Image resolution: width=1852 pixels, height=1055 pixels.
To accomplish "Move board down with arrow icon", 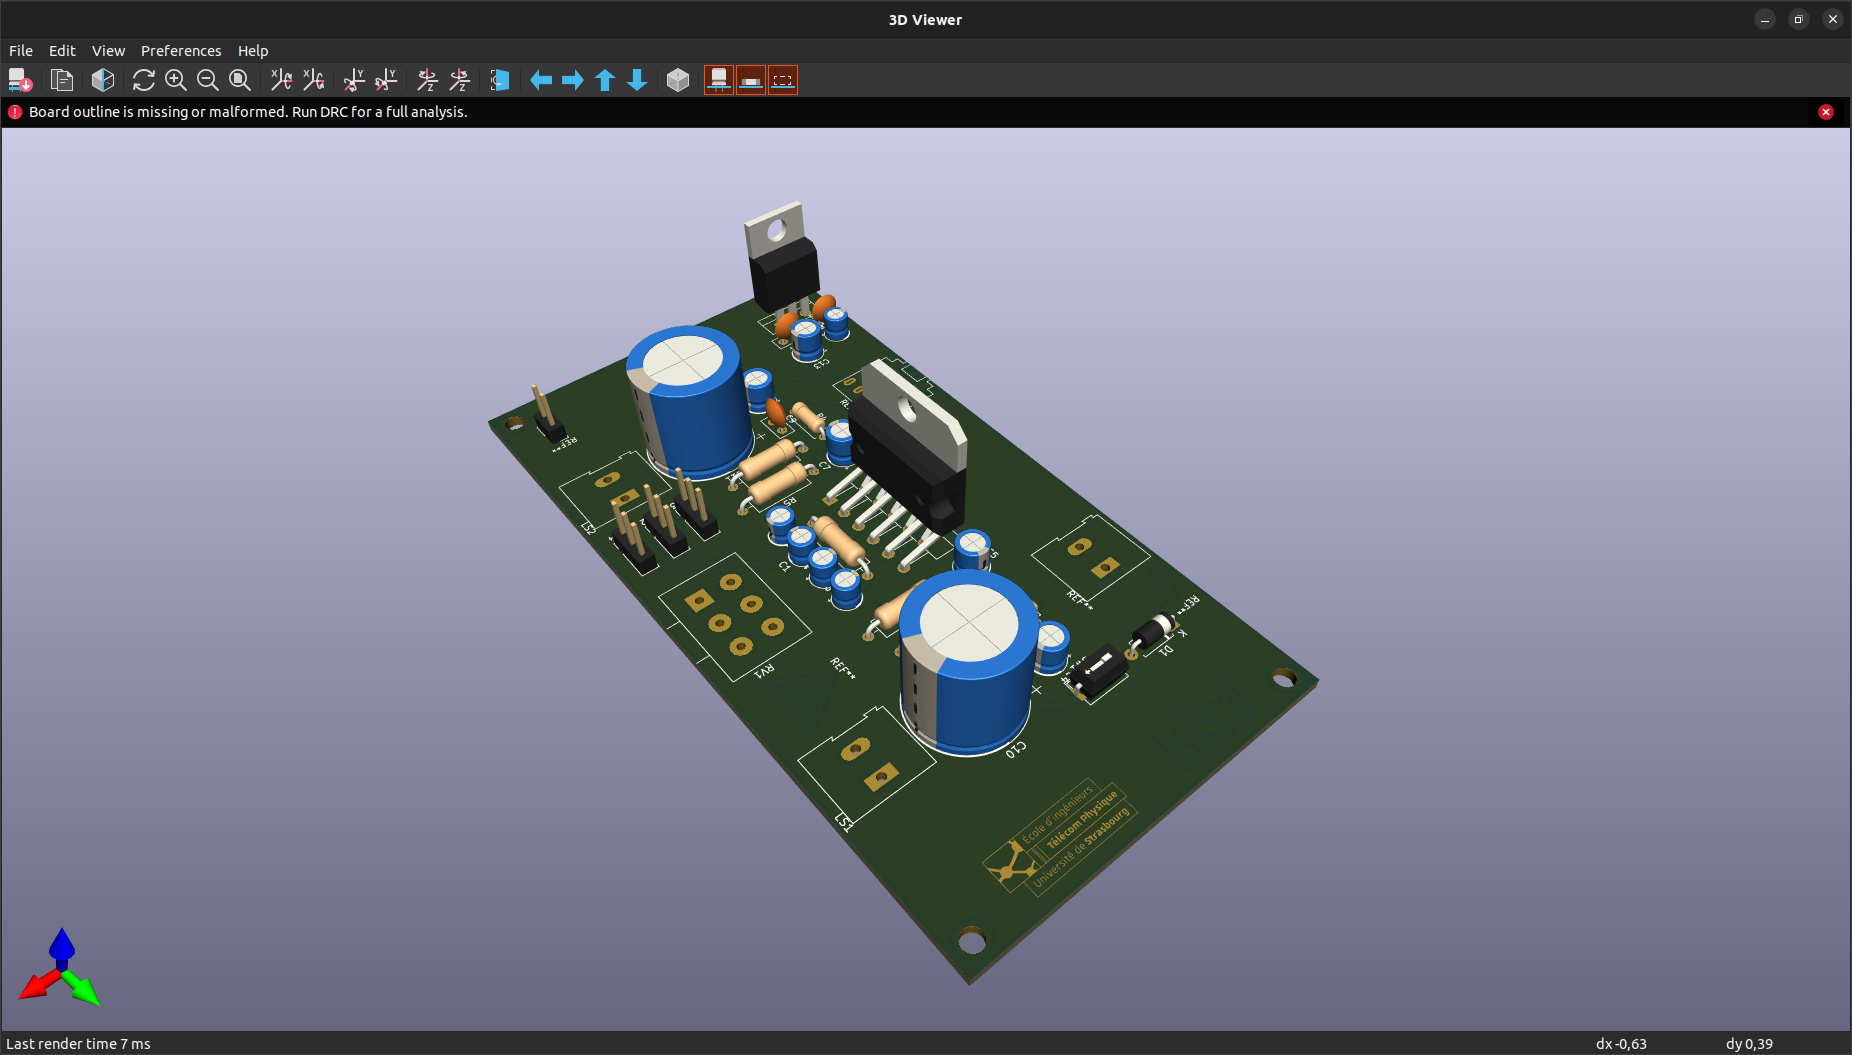I will tap(637, 80).
